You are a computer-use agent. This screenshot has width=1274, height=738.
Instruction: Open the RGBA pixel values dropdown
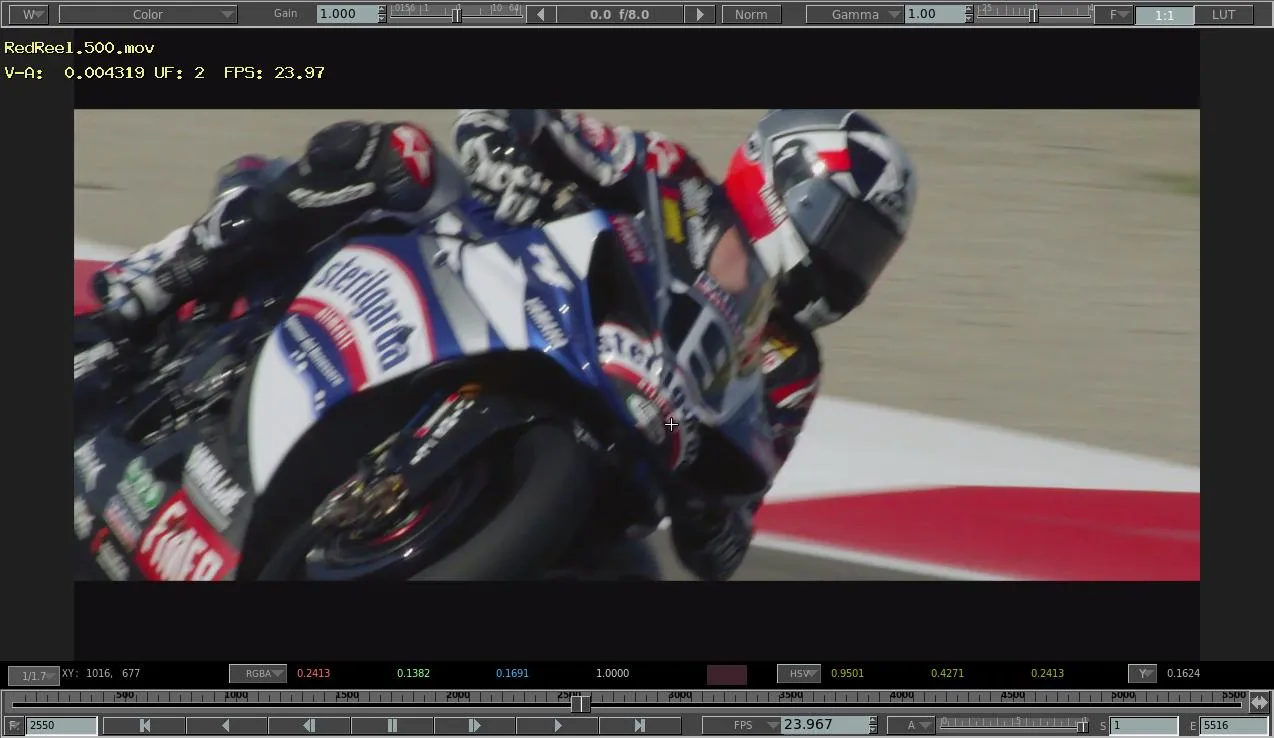[x=258, y=674]
